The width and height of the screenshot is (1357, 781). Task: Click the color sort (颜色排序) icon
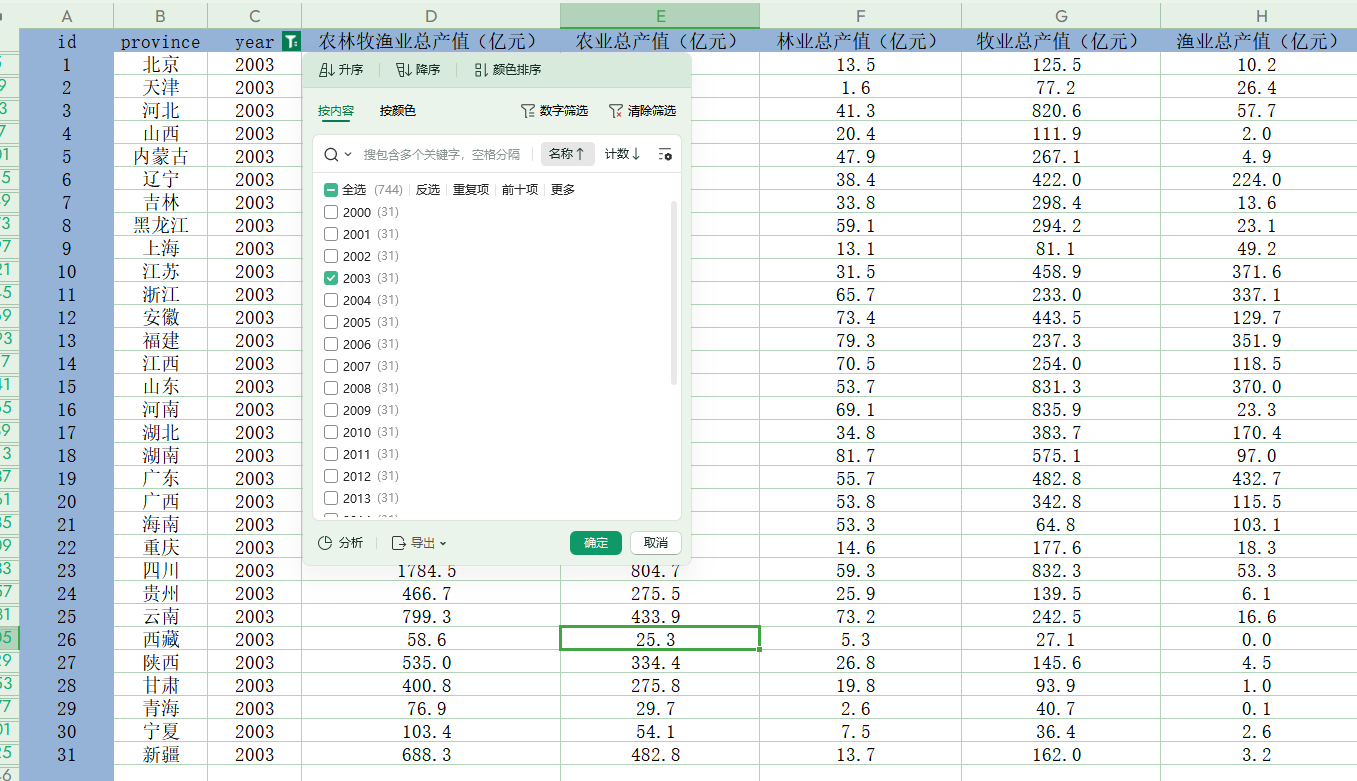(x=481, y=70)
